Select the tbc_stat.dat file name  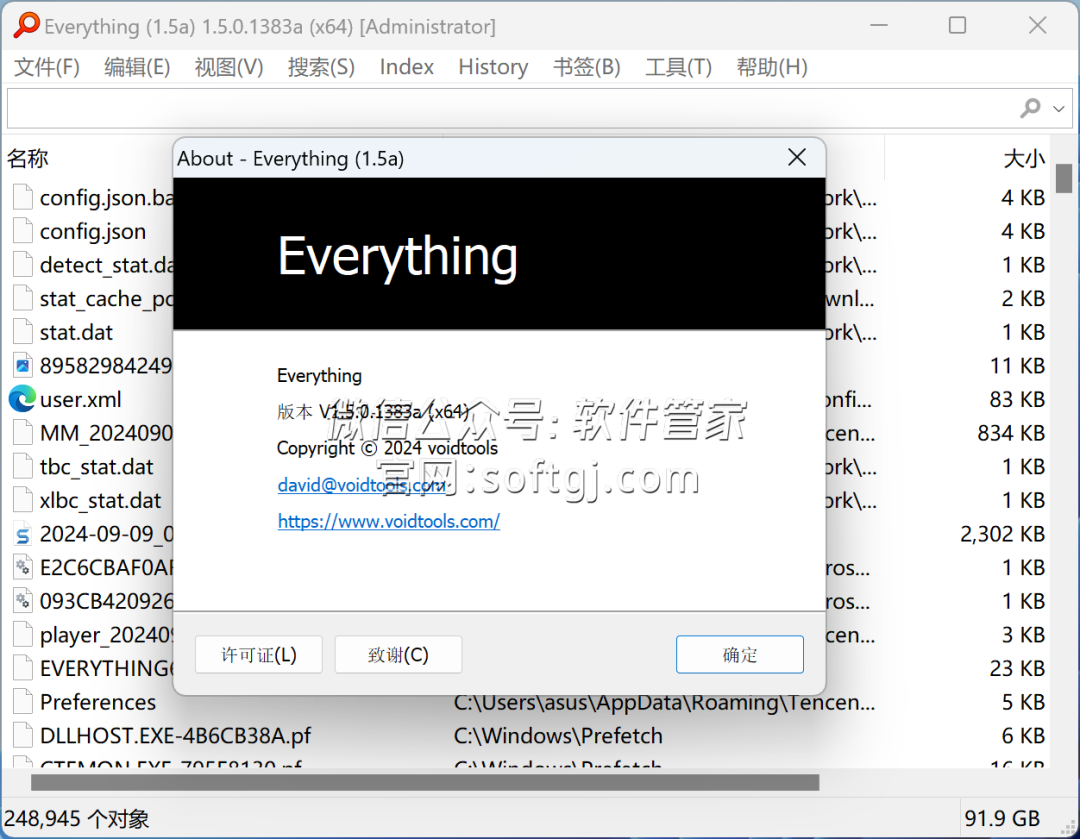[96, 467]
